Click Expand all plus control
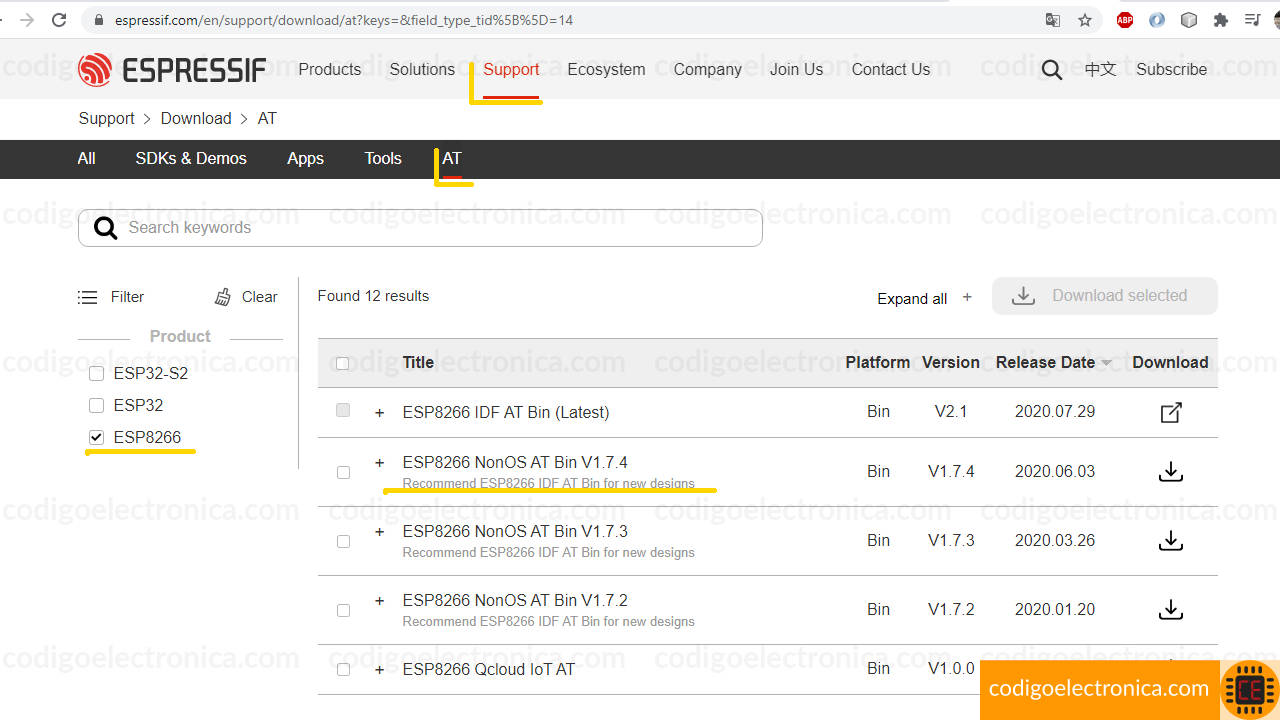1280x720 pixels. pos(967,297)
